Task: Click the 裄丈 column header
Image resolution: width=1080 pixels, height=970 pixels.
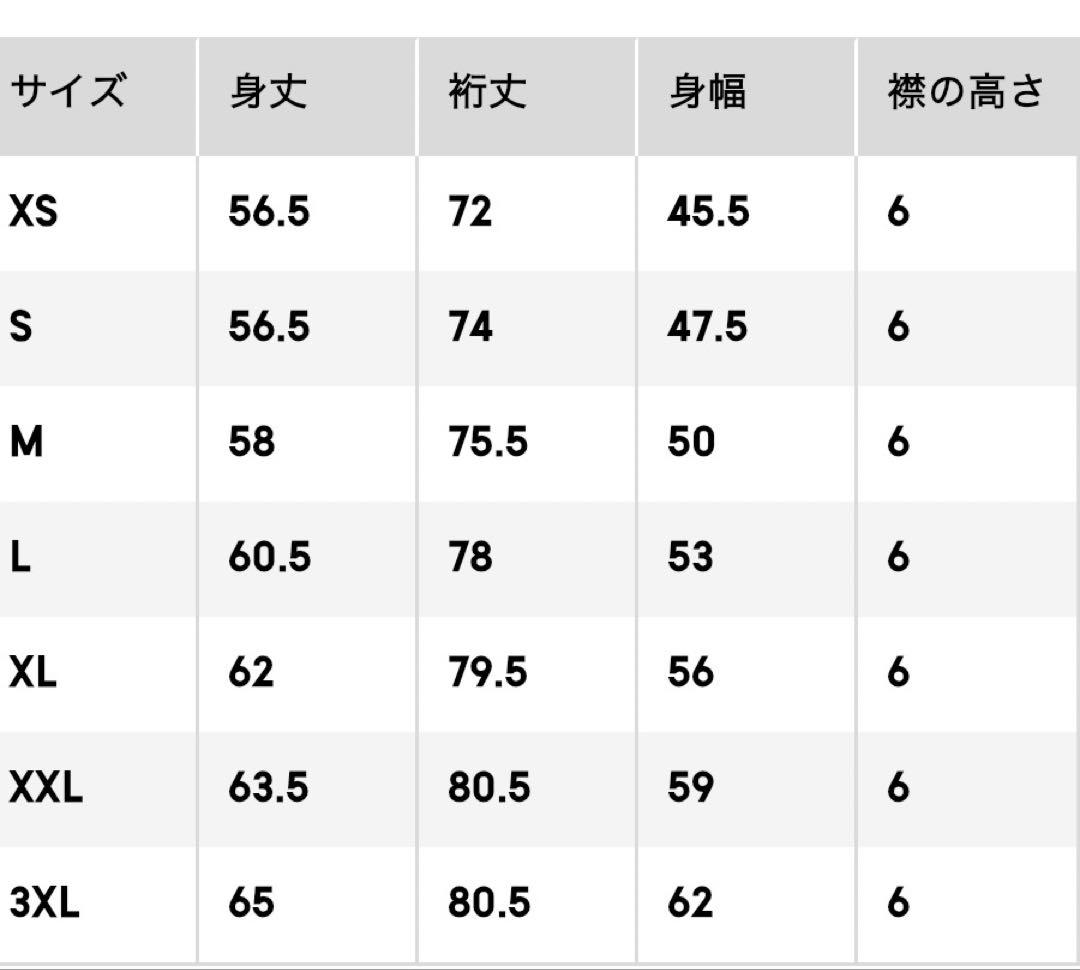Action: point(487,93)
